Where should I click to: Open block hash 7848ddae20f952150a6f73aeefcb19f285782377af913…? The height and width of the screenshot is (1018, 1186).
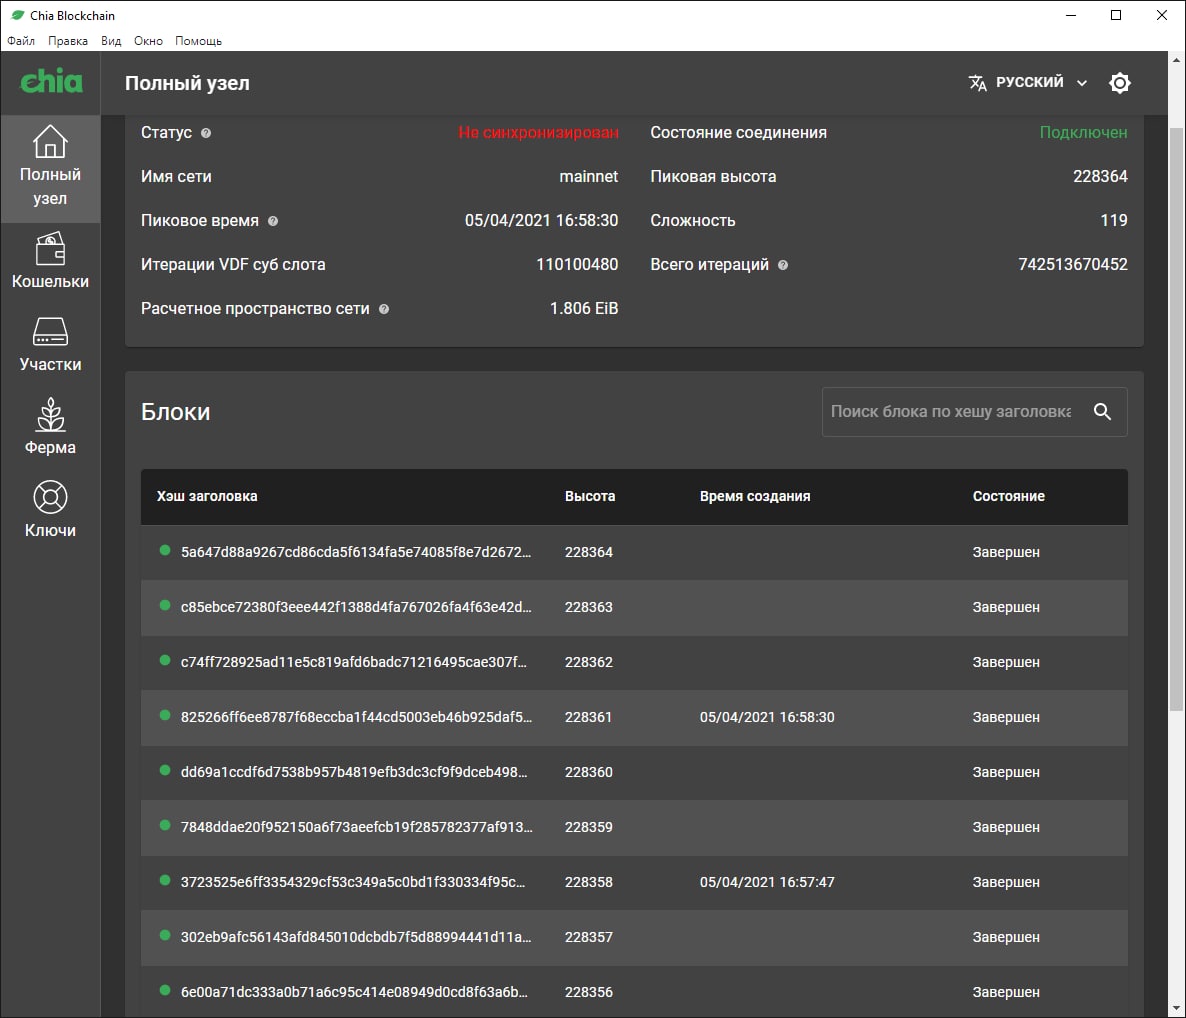click(356, 827)
